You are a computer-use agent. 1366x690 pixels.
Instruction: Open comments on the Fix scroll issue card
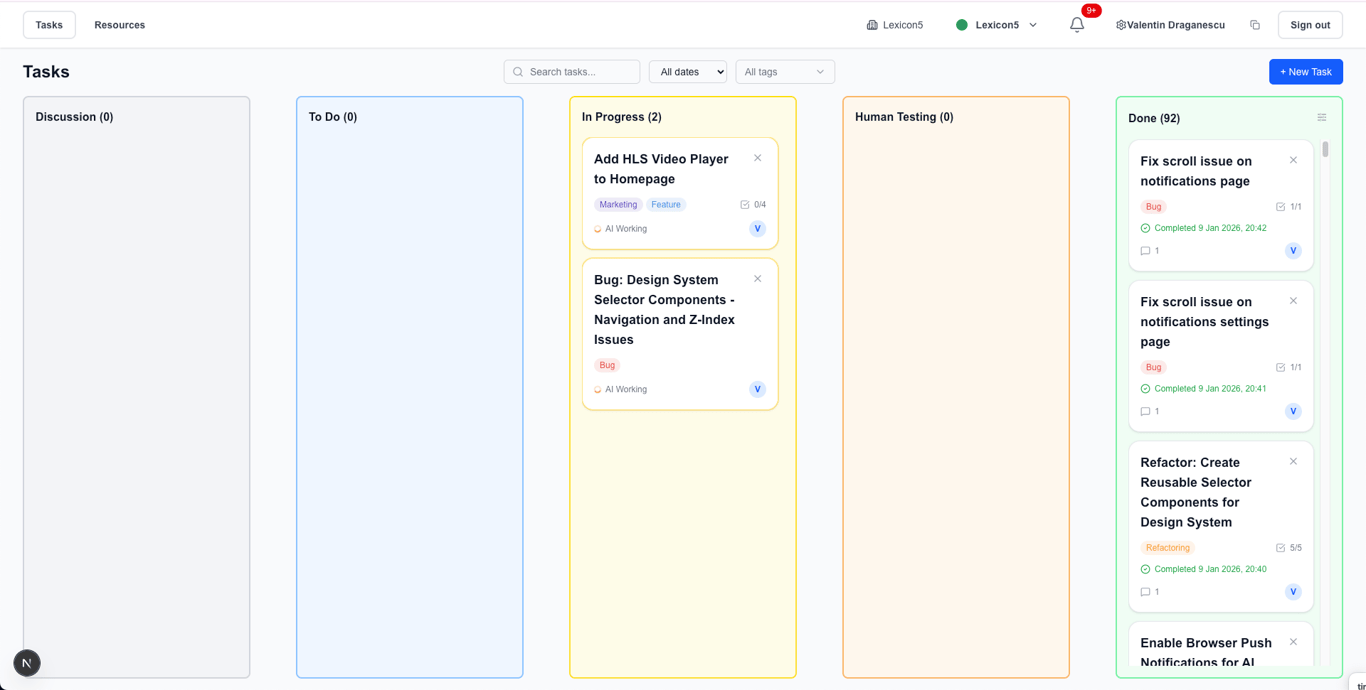pos(1146,251)
